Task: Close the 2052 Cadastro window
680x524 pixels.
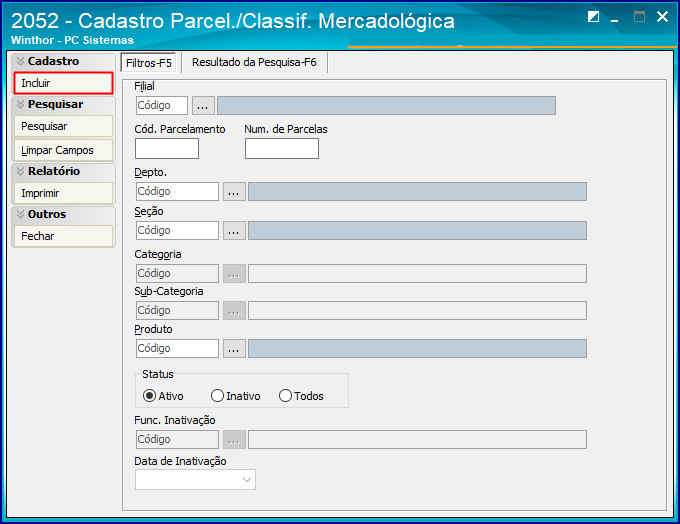Action: coord(662,17)
